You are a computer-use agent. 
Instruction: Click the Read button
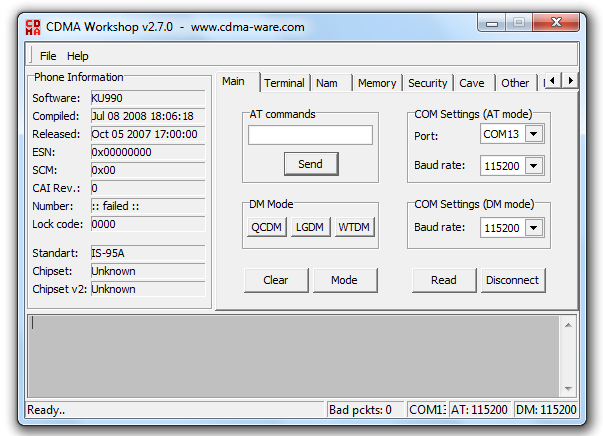(x=444, y=280)
